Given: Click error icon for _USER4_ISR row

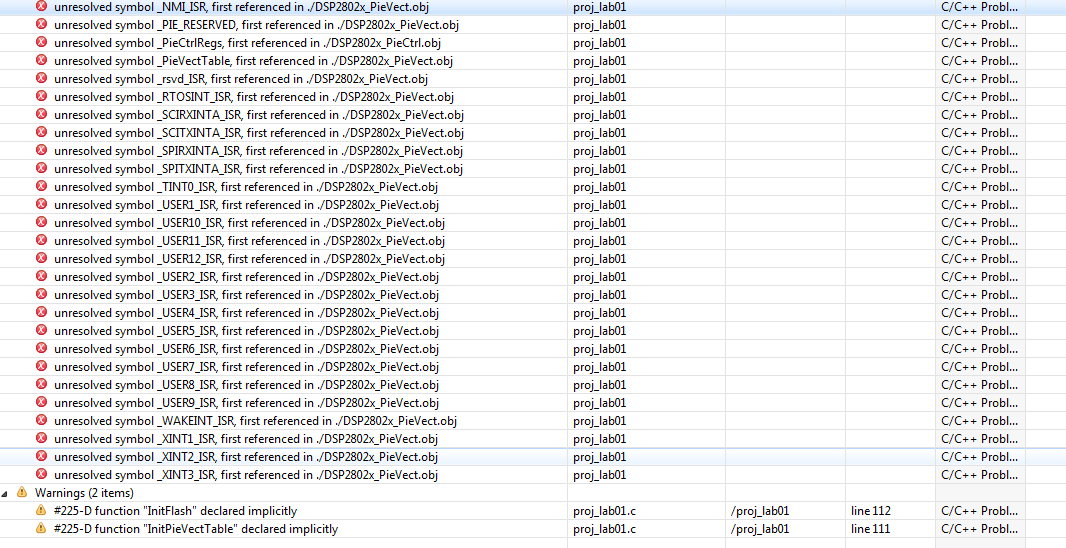Looking at the screenshot, I should point(41,313).
